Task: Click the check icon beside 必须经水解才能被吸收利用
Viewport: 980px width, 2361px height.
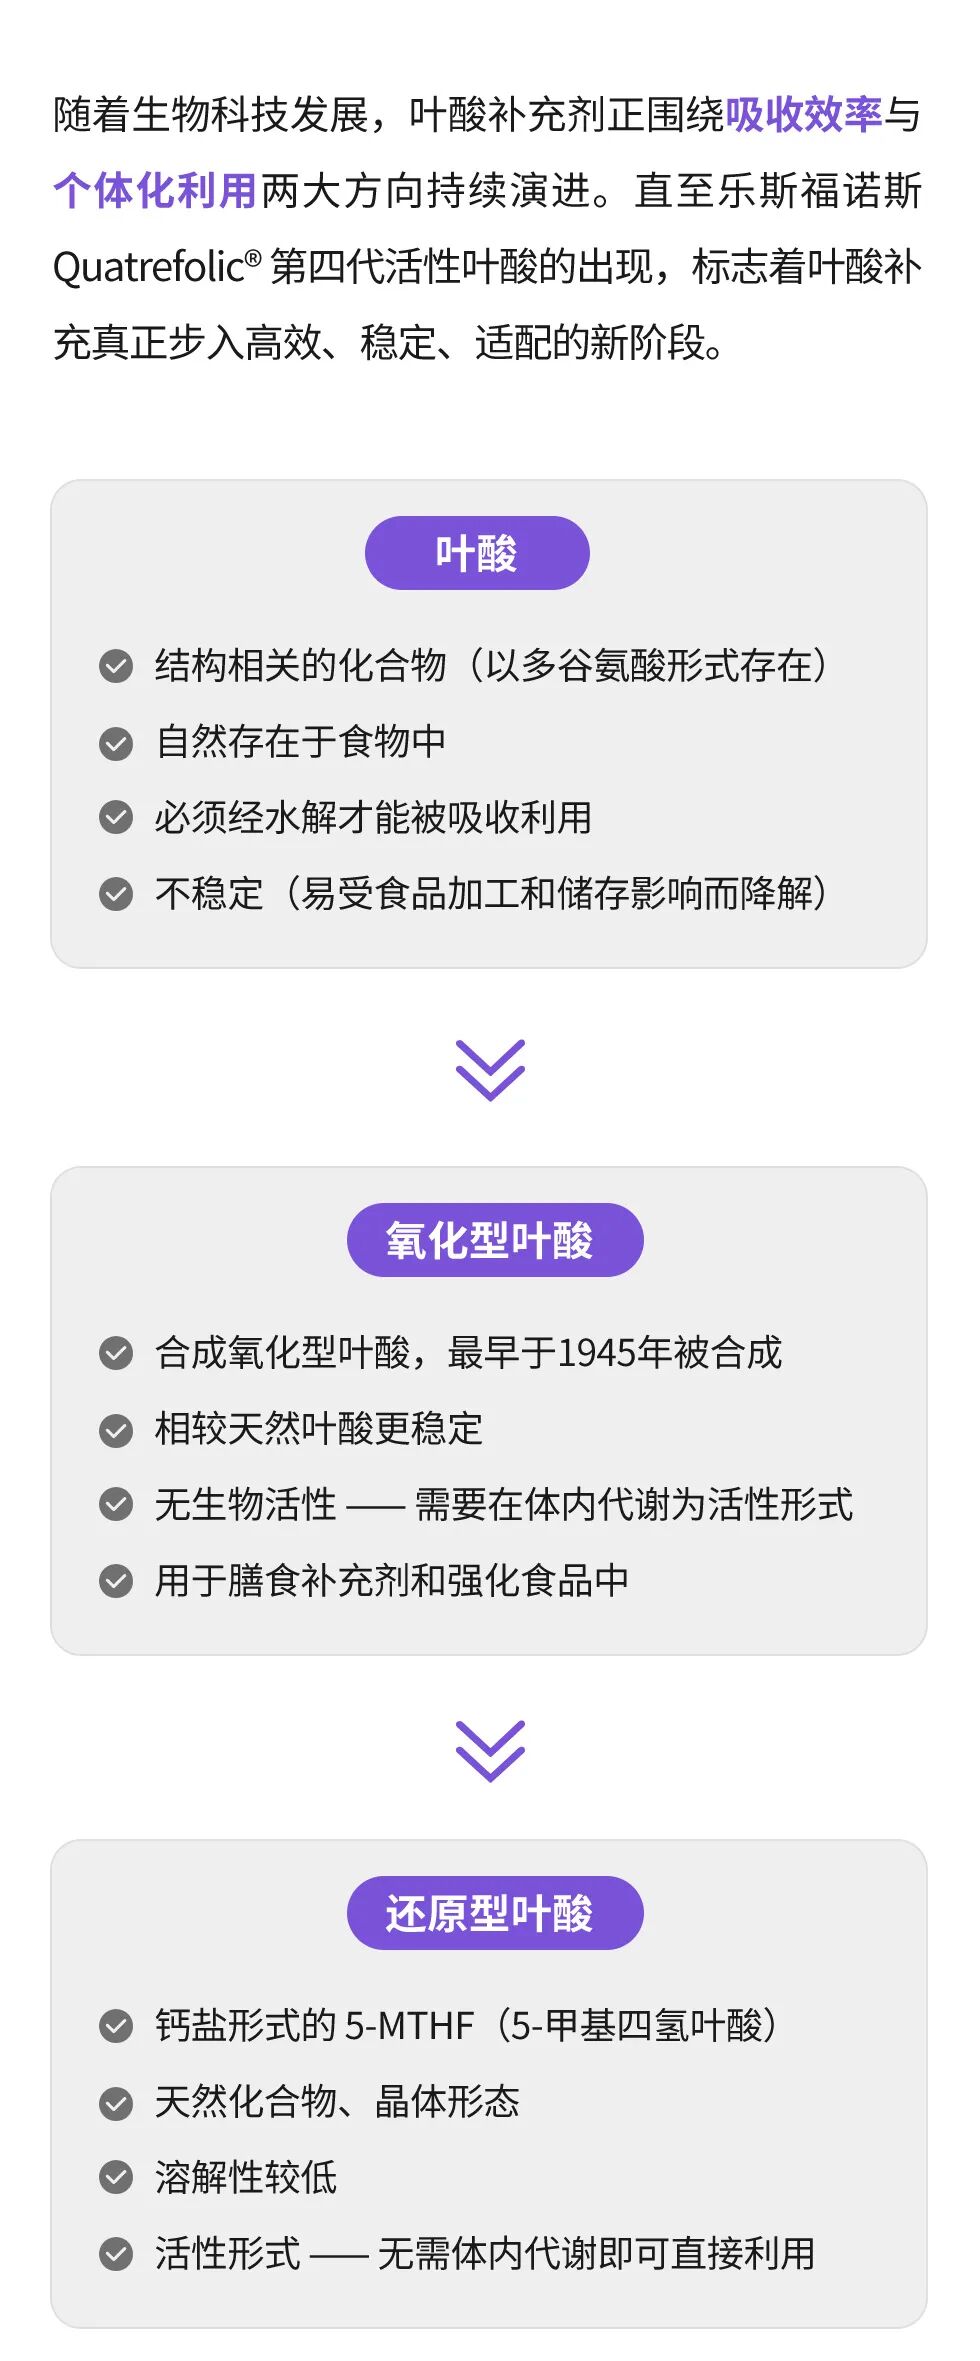Action: tap(116, 818)
